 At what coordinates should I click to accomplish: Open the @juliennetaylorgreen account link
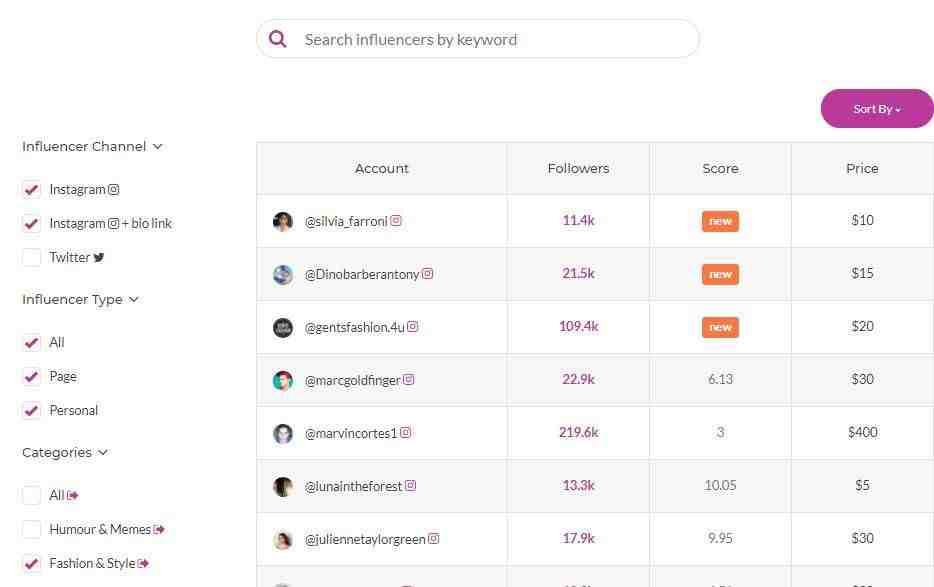pos(365,539)
